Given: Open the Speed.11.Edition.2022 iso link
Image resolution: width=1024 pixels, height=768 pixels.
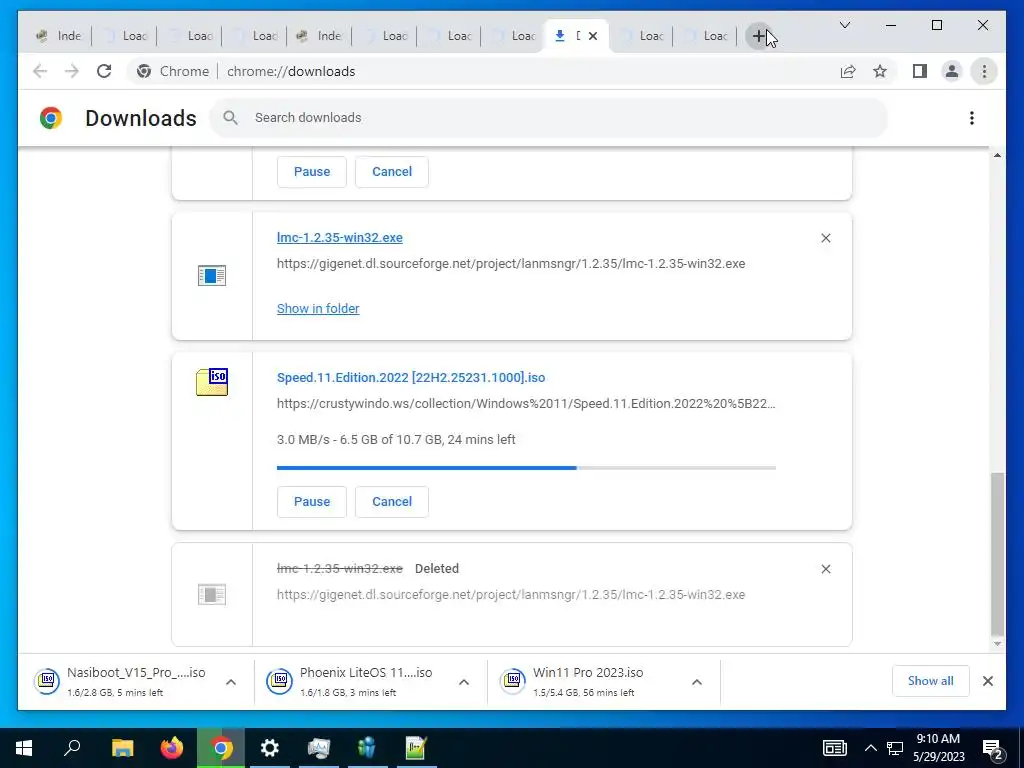Looking at the screenshot, I should click(411, 377).
